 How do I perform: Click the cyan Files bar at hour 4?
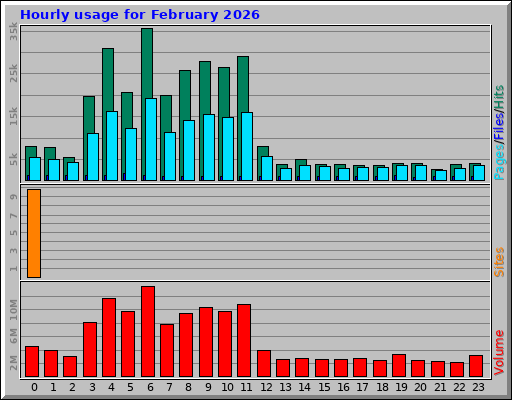(x=112, y=146)
